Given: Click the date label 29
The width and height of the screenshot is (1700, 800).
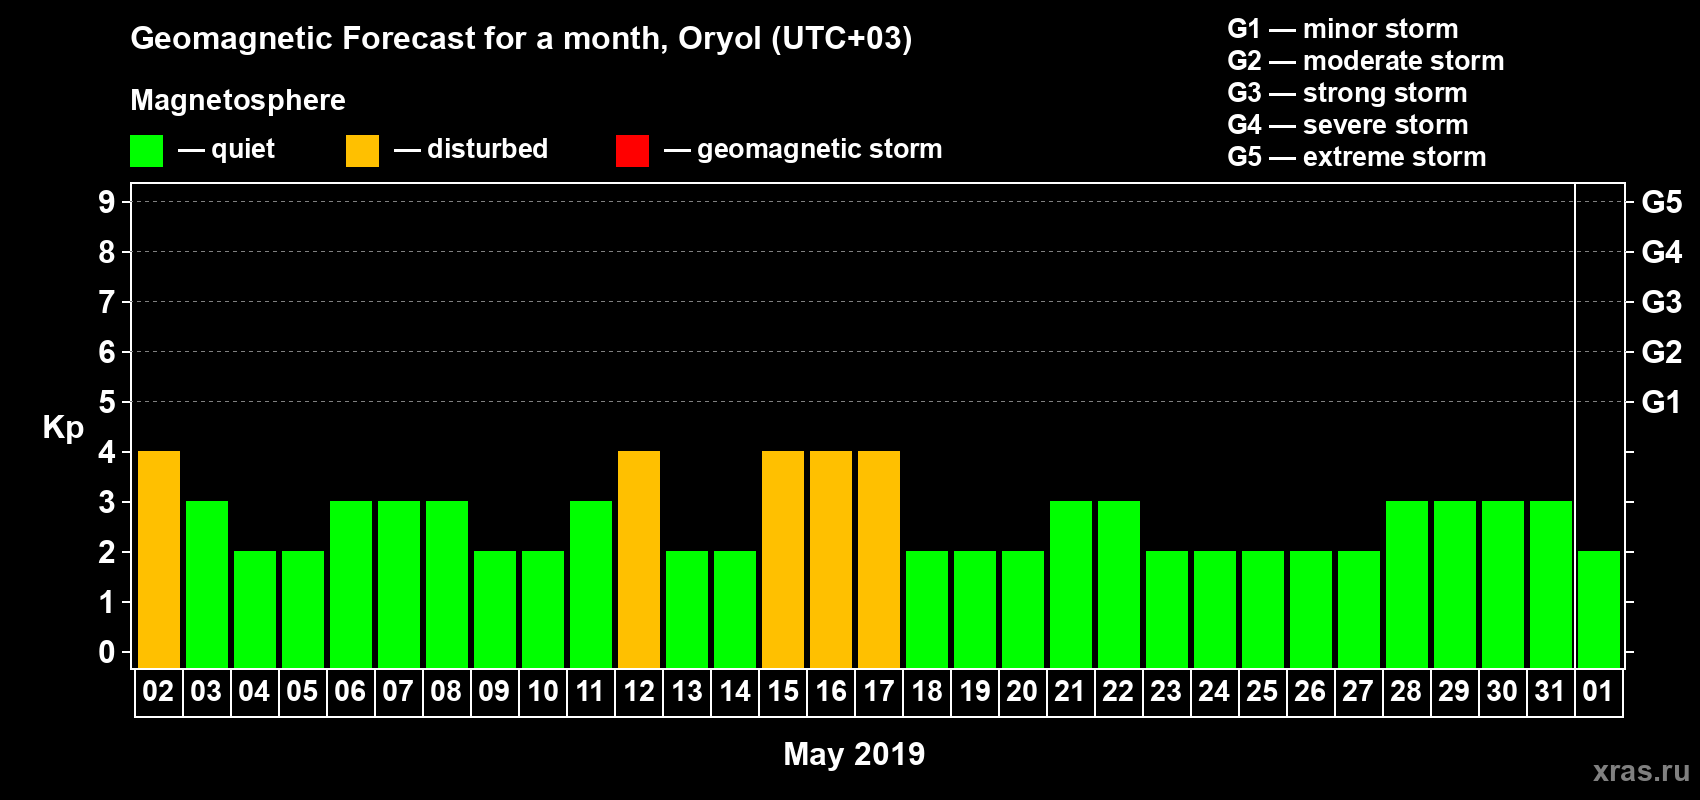Looking at the screenshot, I should coord(1454,691).
